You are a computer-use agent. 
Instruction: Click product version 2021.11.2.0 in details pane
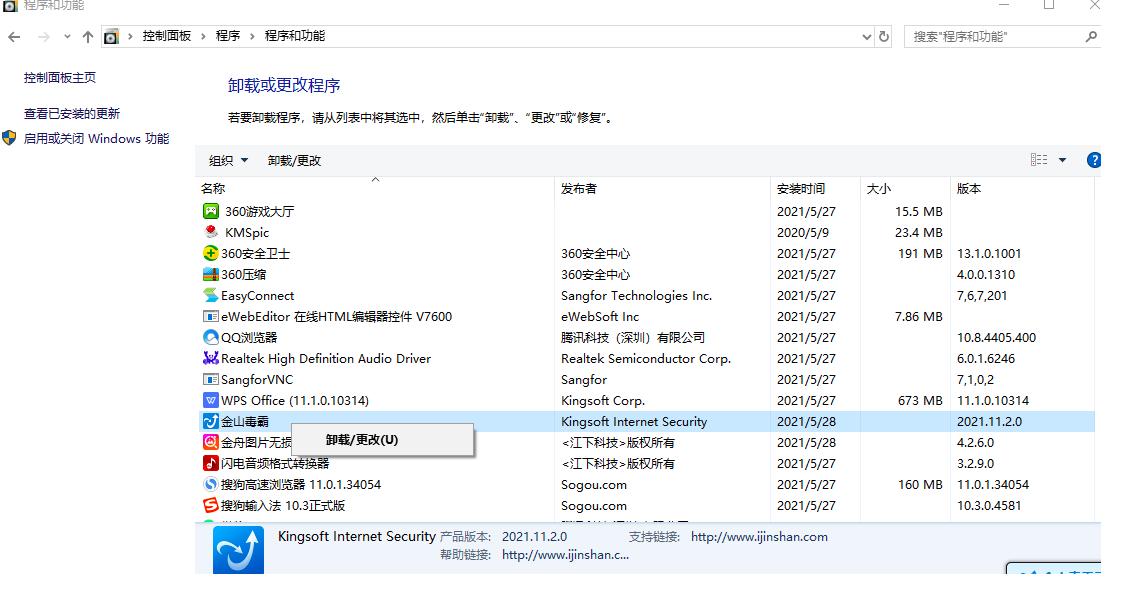click(534, 536)
